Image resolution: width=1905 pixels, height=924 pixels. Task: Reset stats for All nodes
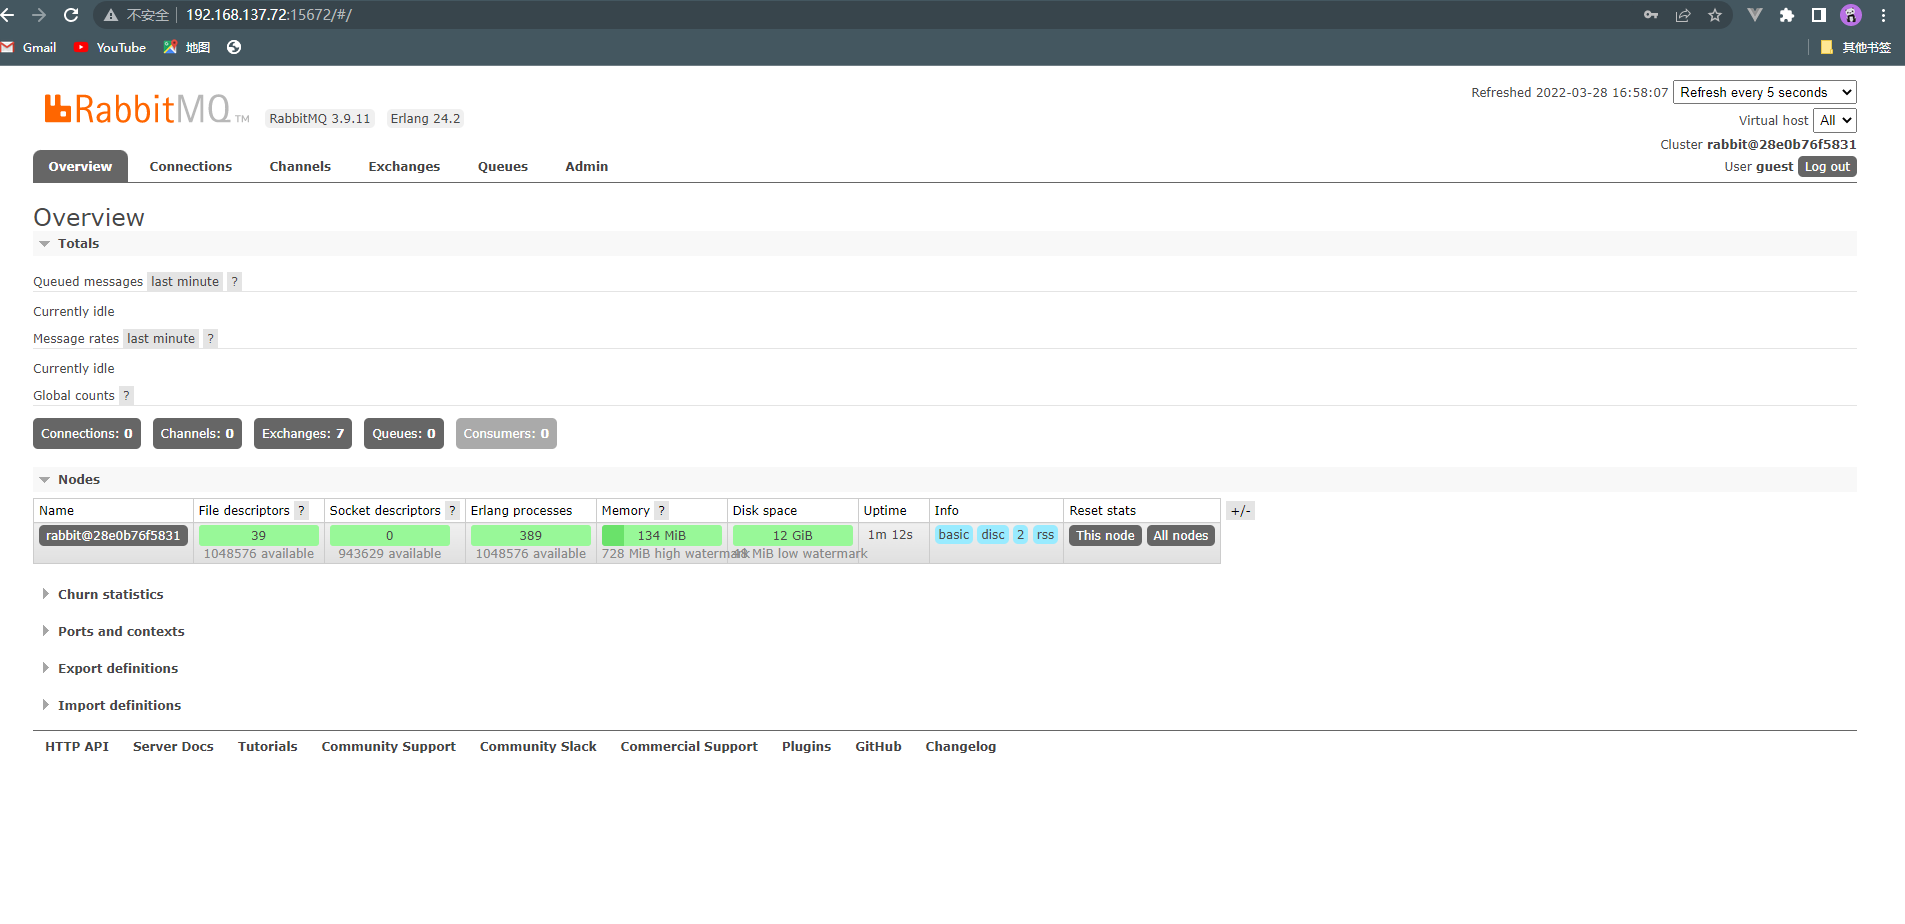point(1181,536)
